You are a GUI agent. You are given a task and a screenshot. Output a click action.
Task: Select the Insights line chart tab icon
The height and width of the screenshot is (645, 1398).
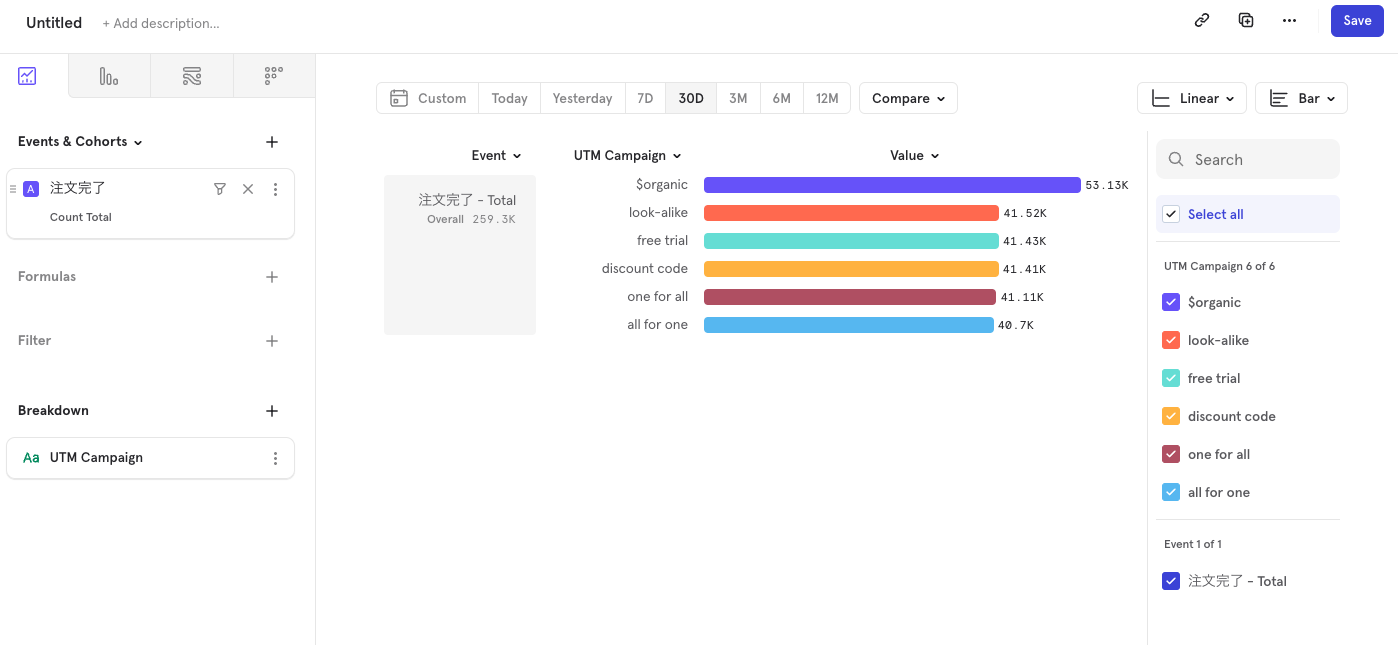coord(26,75)
